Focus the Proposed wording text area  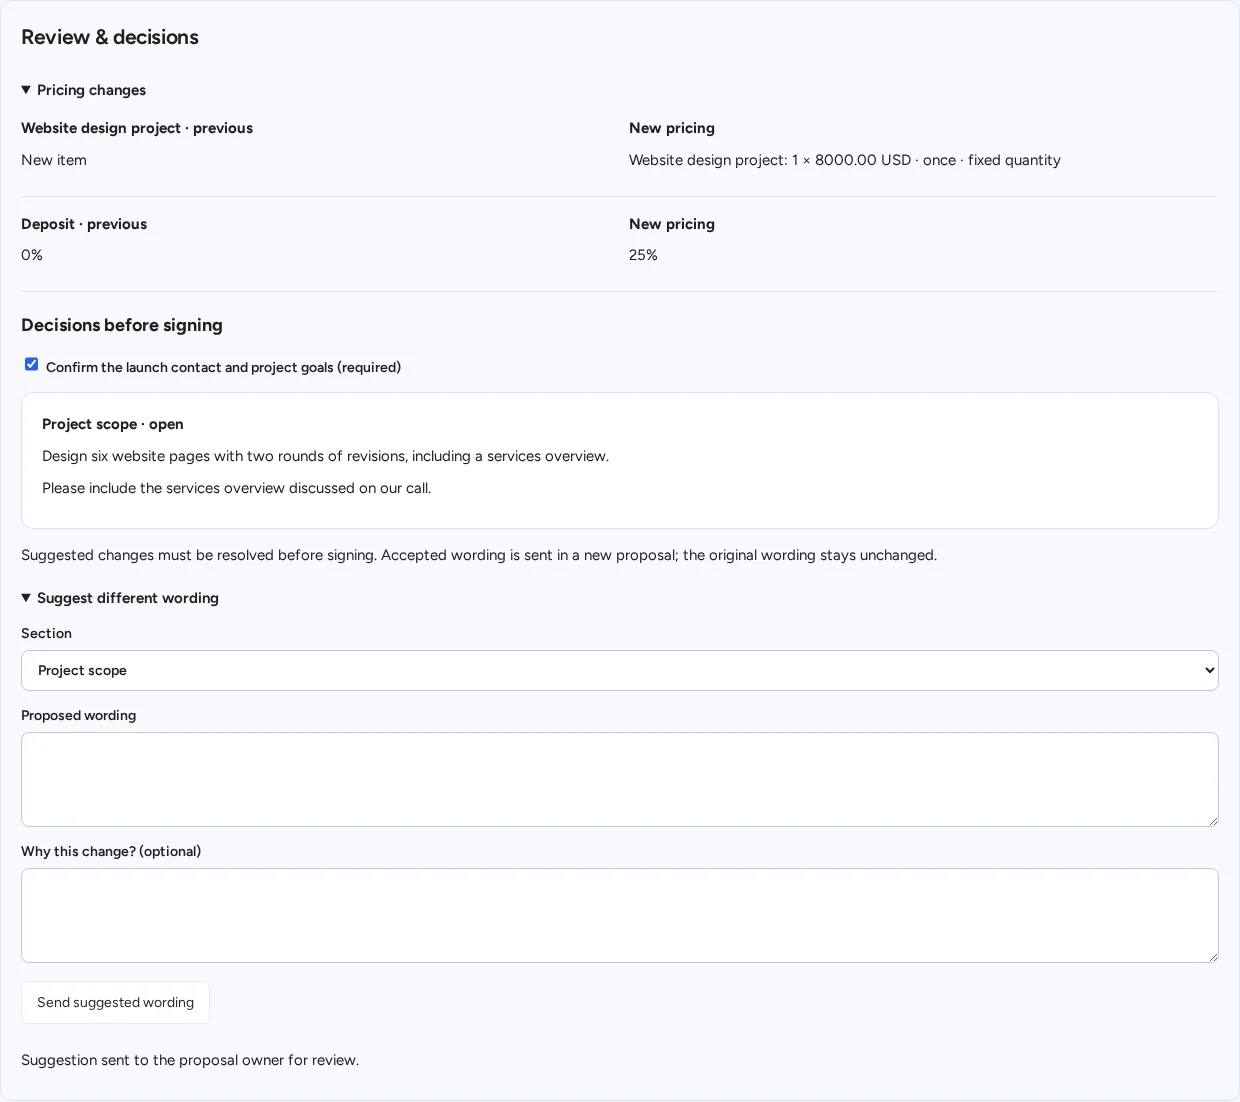point(620,779)
